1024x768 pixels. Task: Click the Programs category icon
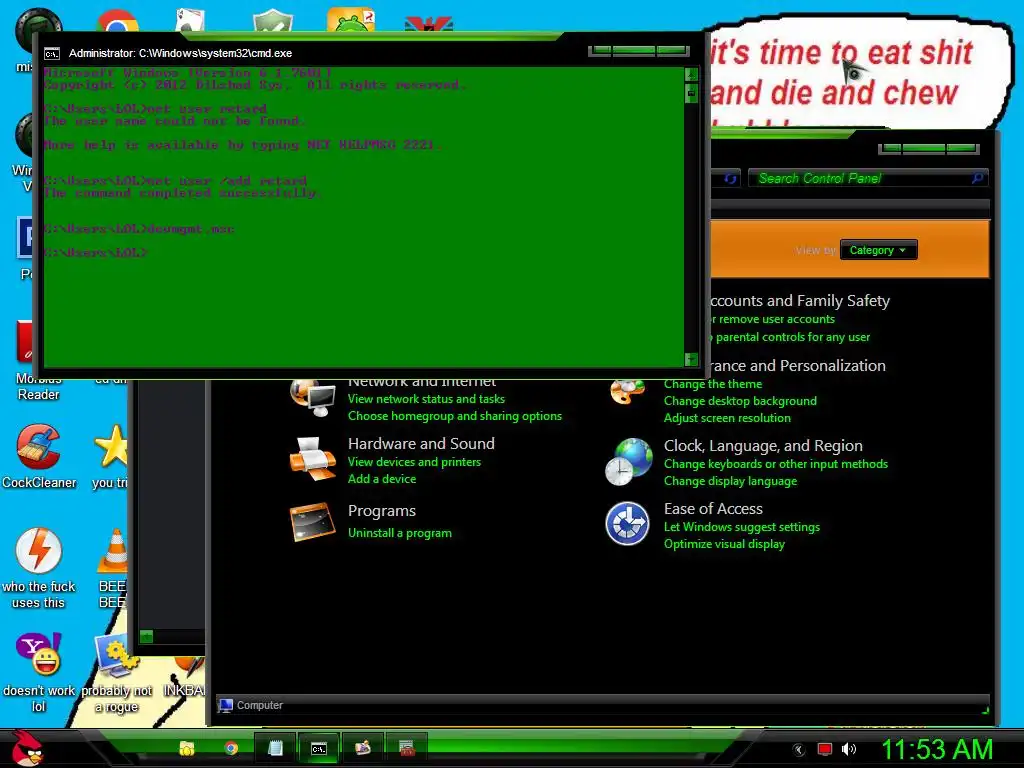[x=312, y=522]
